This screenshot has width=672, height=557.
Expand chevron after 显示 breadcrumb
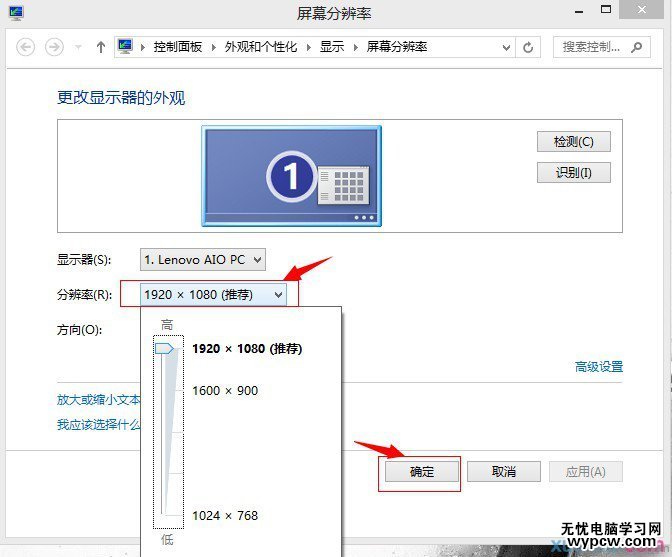coord(356,47)
